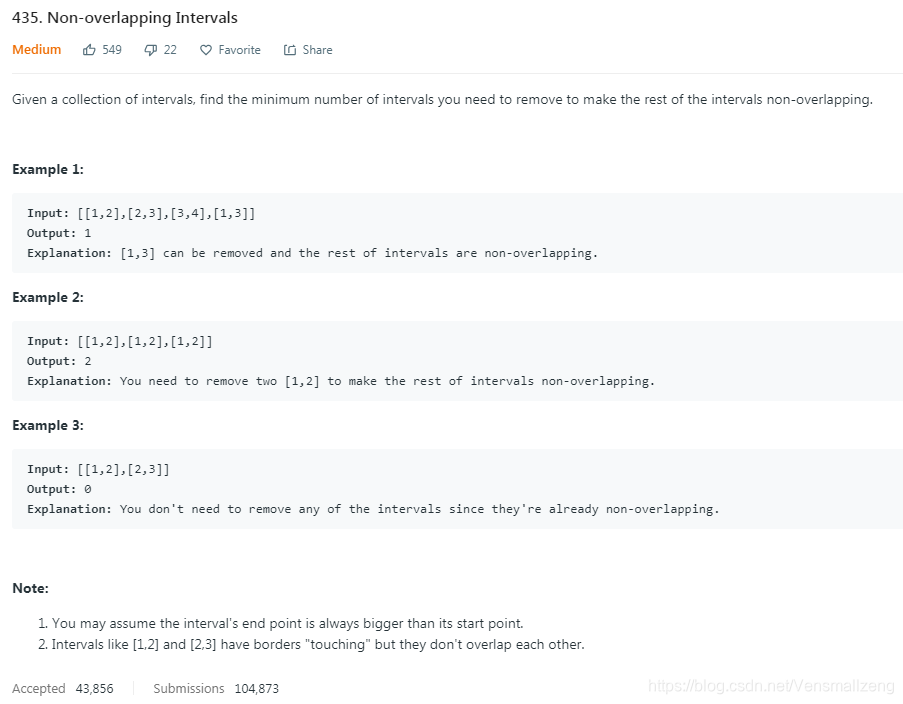Viewport: 903px width, 704px height.
Task: Click the 104,873 submissions count
Action: tap(256, 688)
